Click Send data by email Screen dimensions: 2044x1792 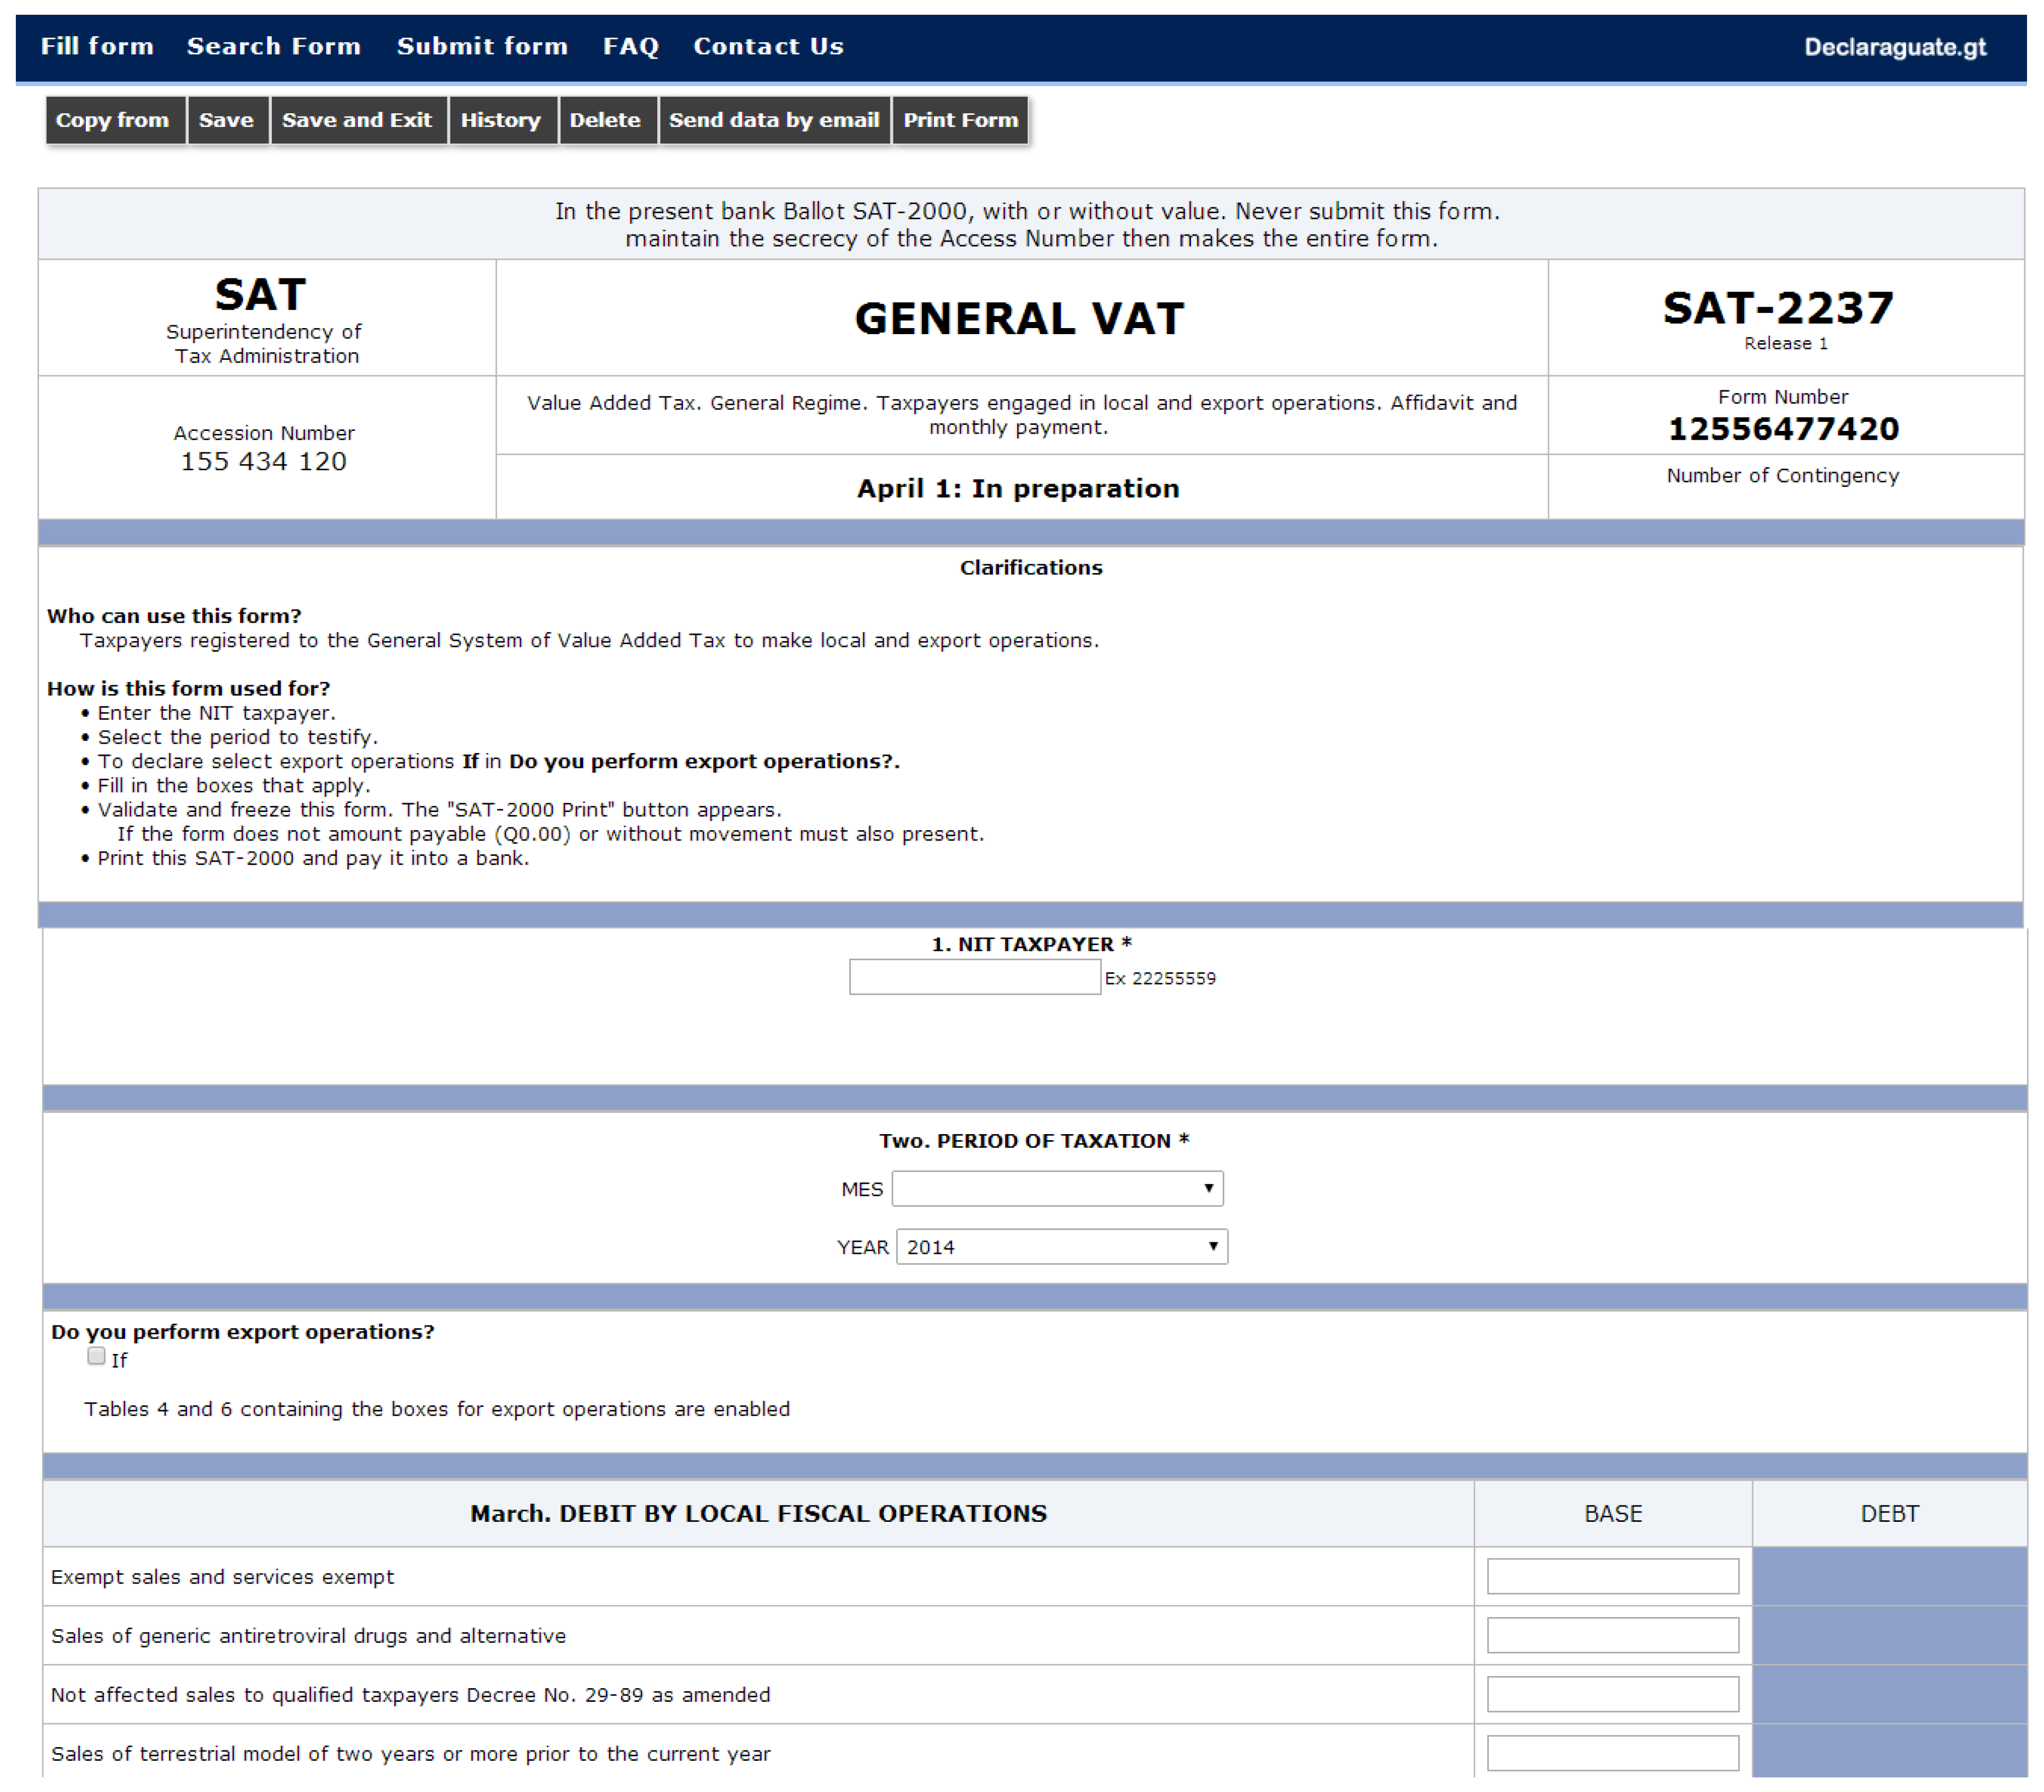(x=773, y=120)
